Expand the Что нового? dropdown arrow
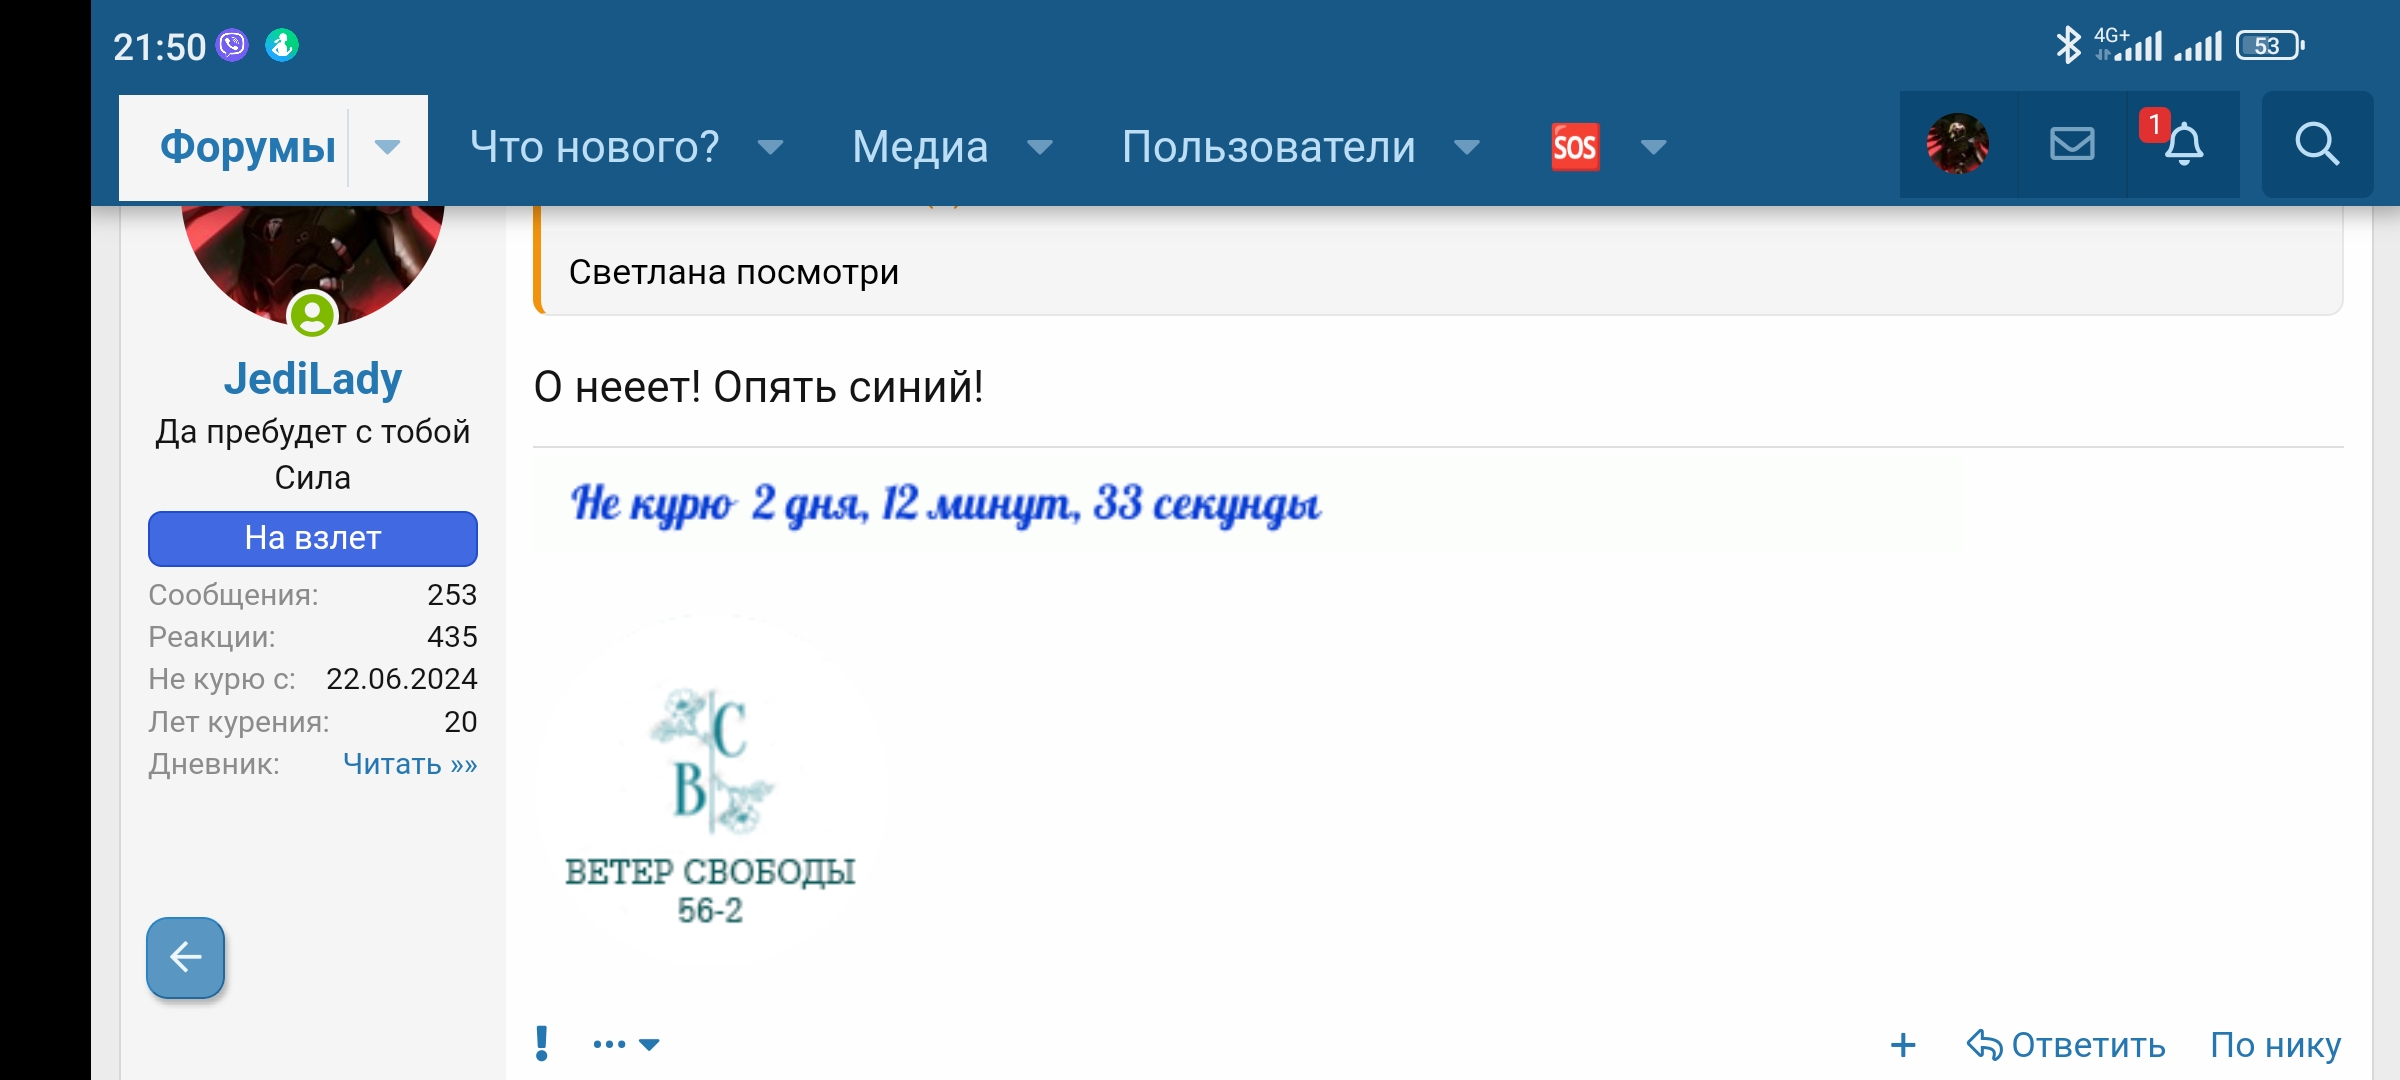The height and width of the screenshot is (1080, 2400). coord(770,147)
